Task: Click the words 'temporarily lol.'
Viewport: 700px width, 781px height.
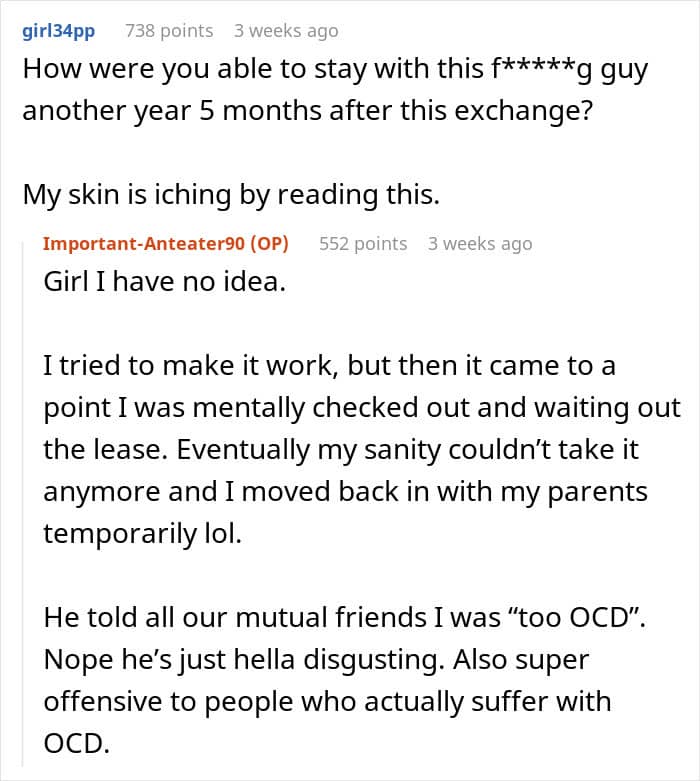Action: [142, 533]
